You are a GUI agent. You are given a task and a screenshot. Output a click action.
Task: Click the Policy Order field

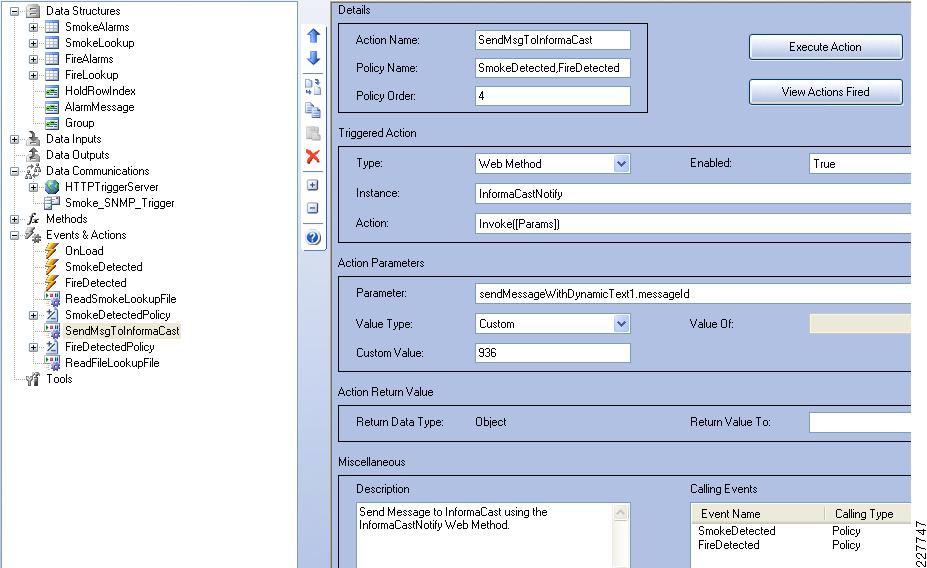pyautogui.click(x=553, y=95)
